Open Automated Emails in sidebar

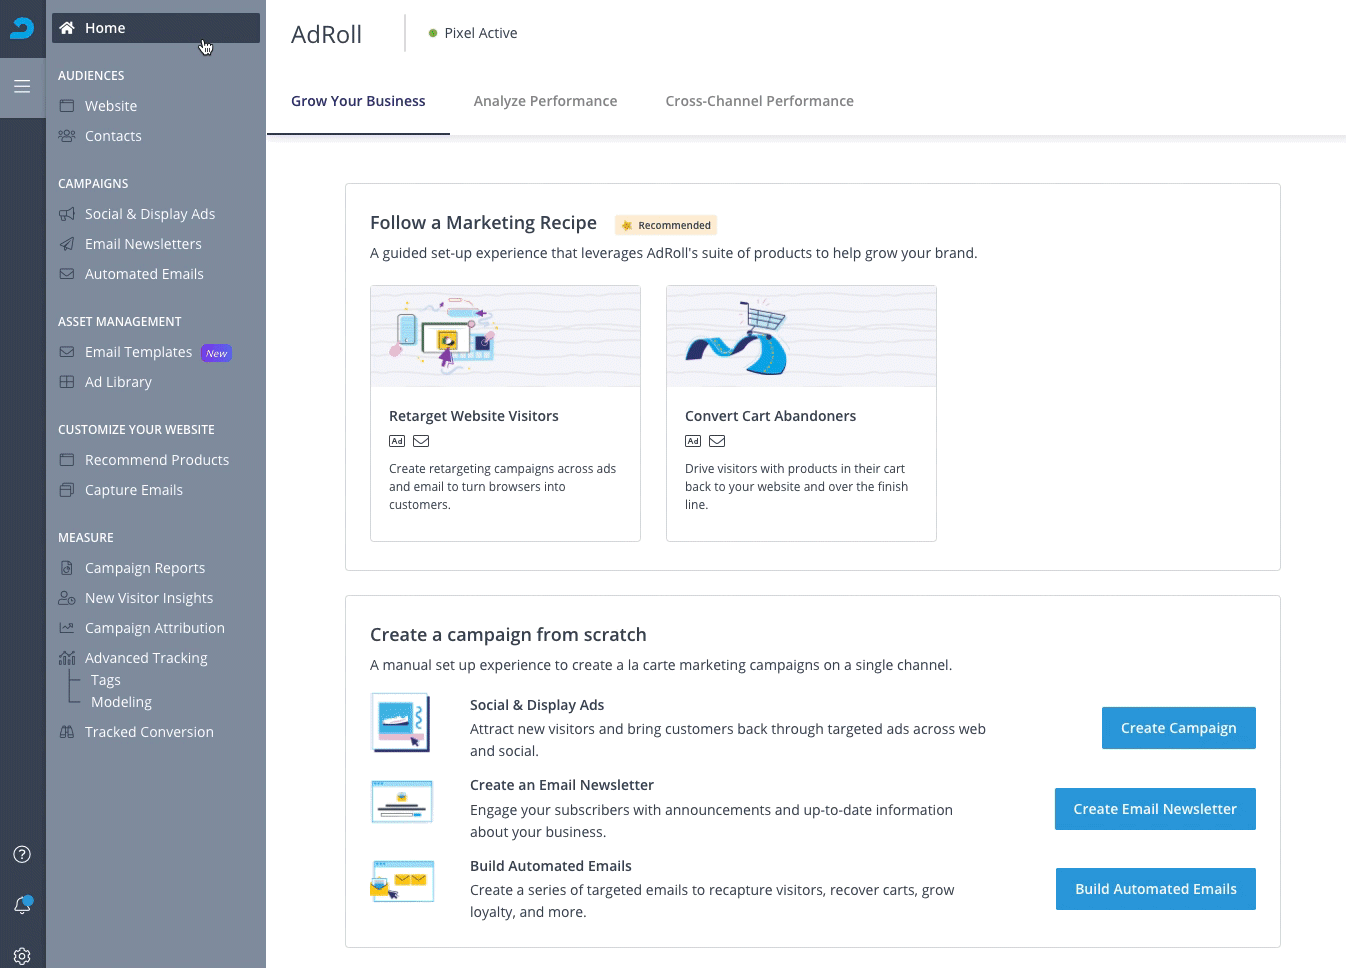pos(144,274)
